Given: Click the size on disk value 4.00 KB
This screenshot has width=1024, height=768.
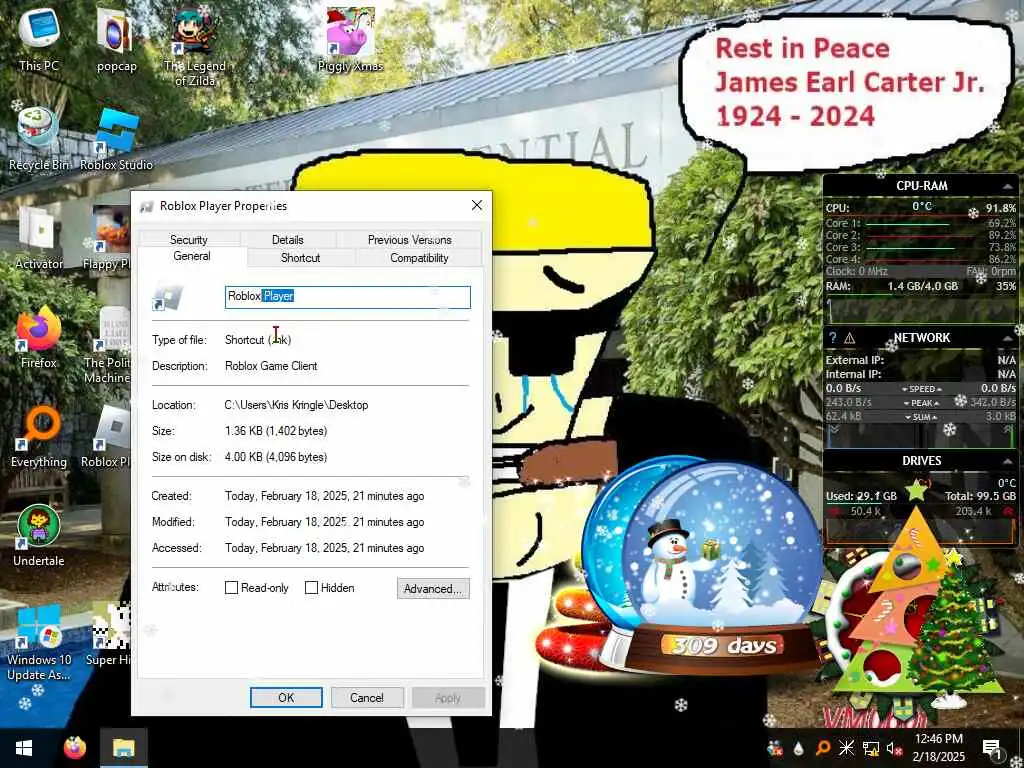Looking at the screenshot, I should coord(276,457).
